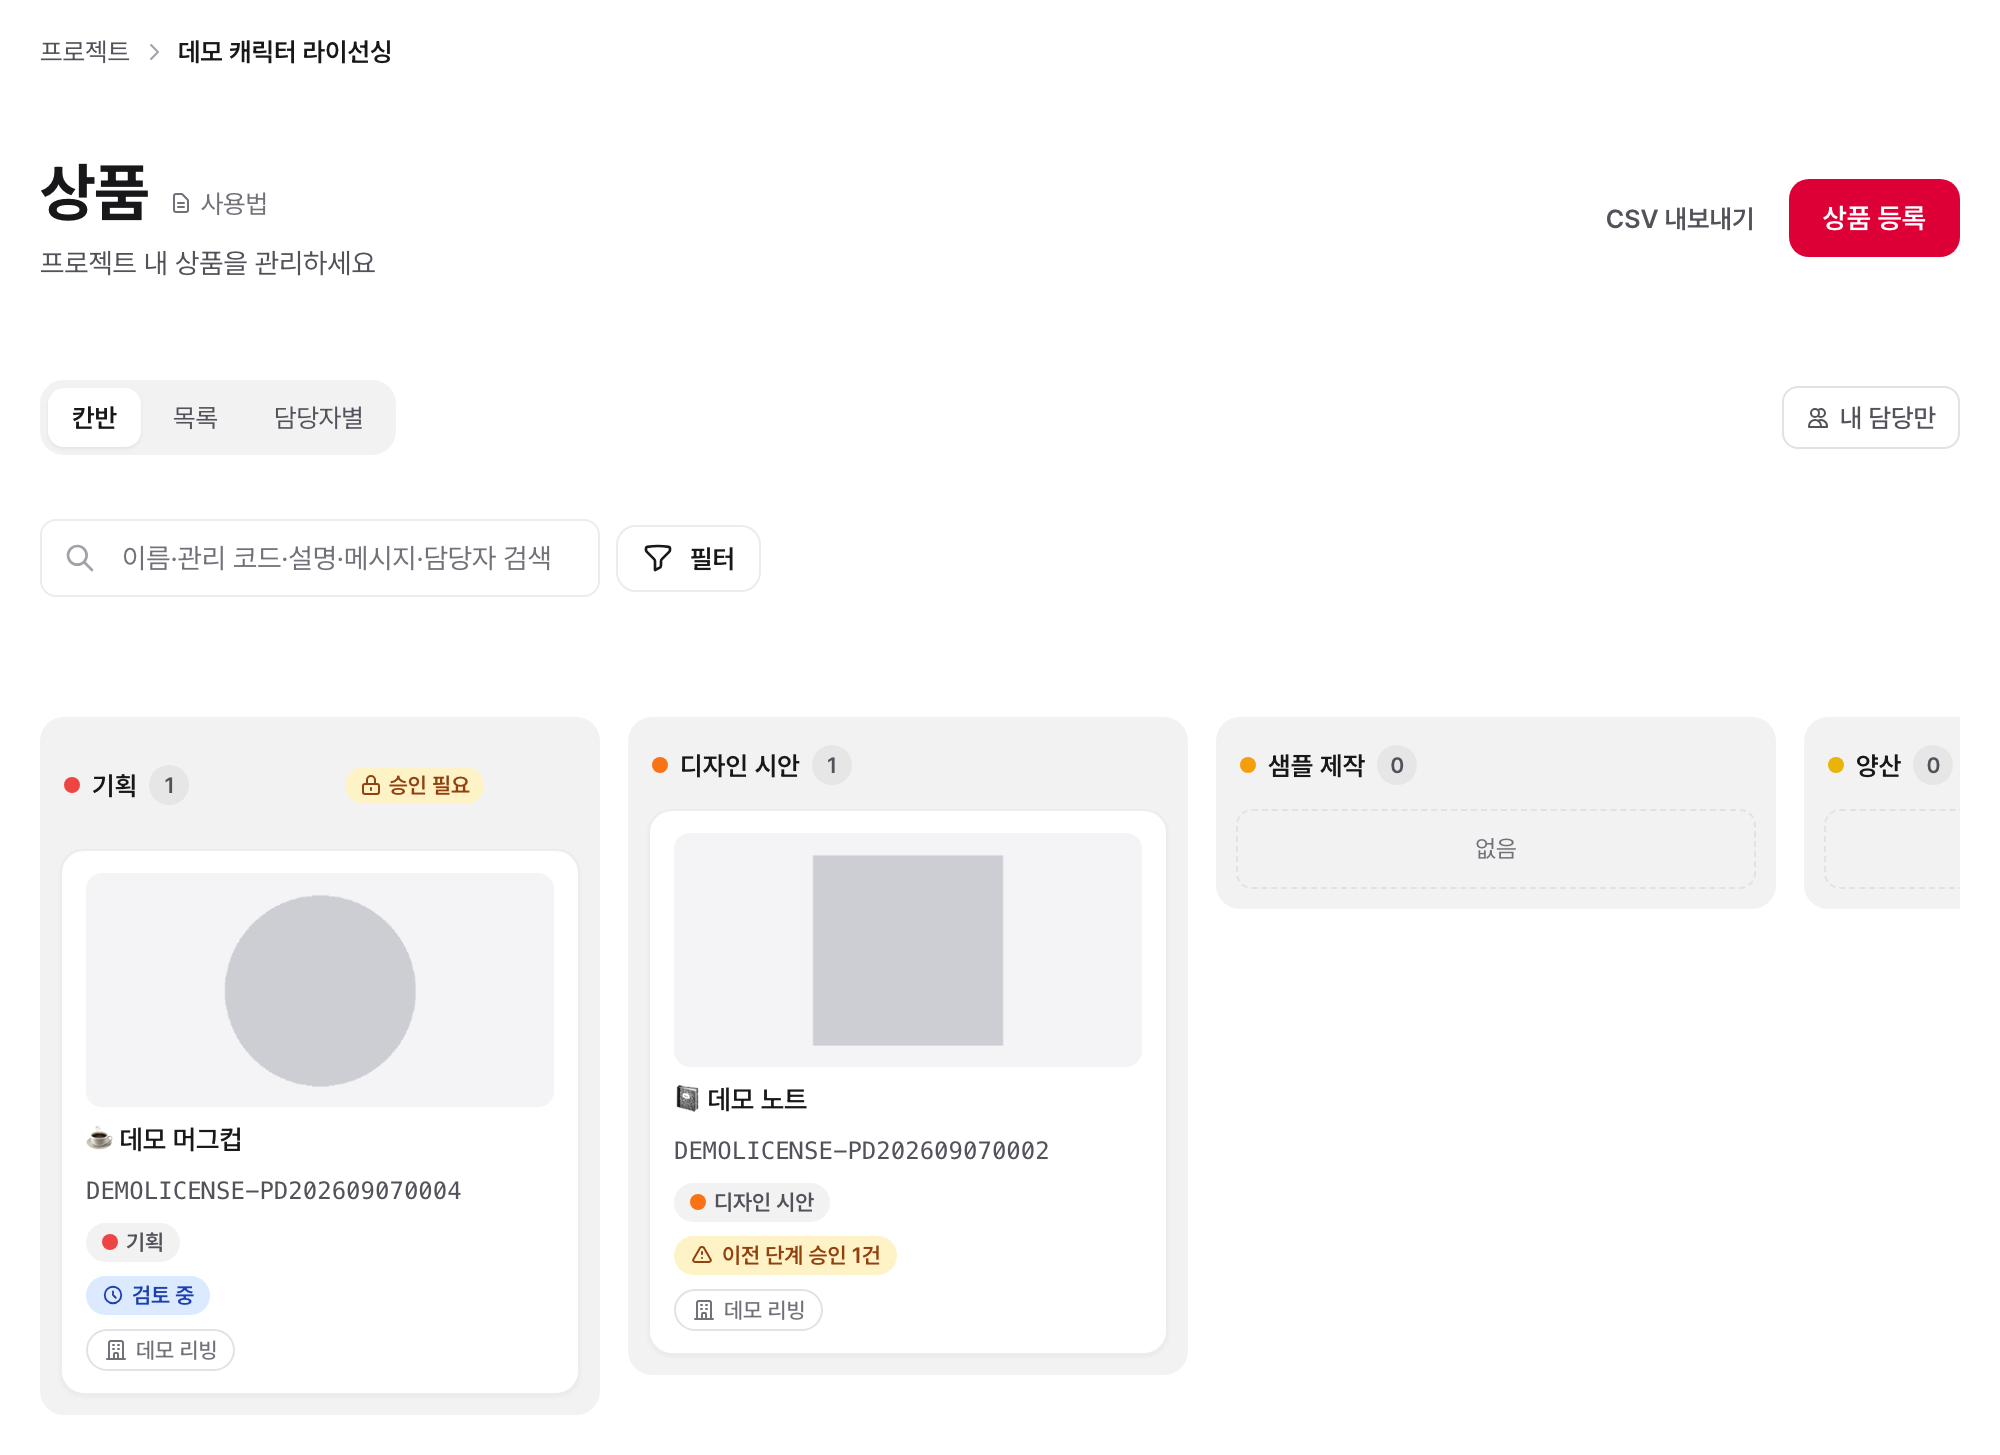Click the breadcrumb chevron separator

pyautogui.click(x=154, y=52)
